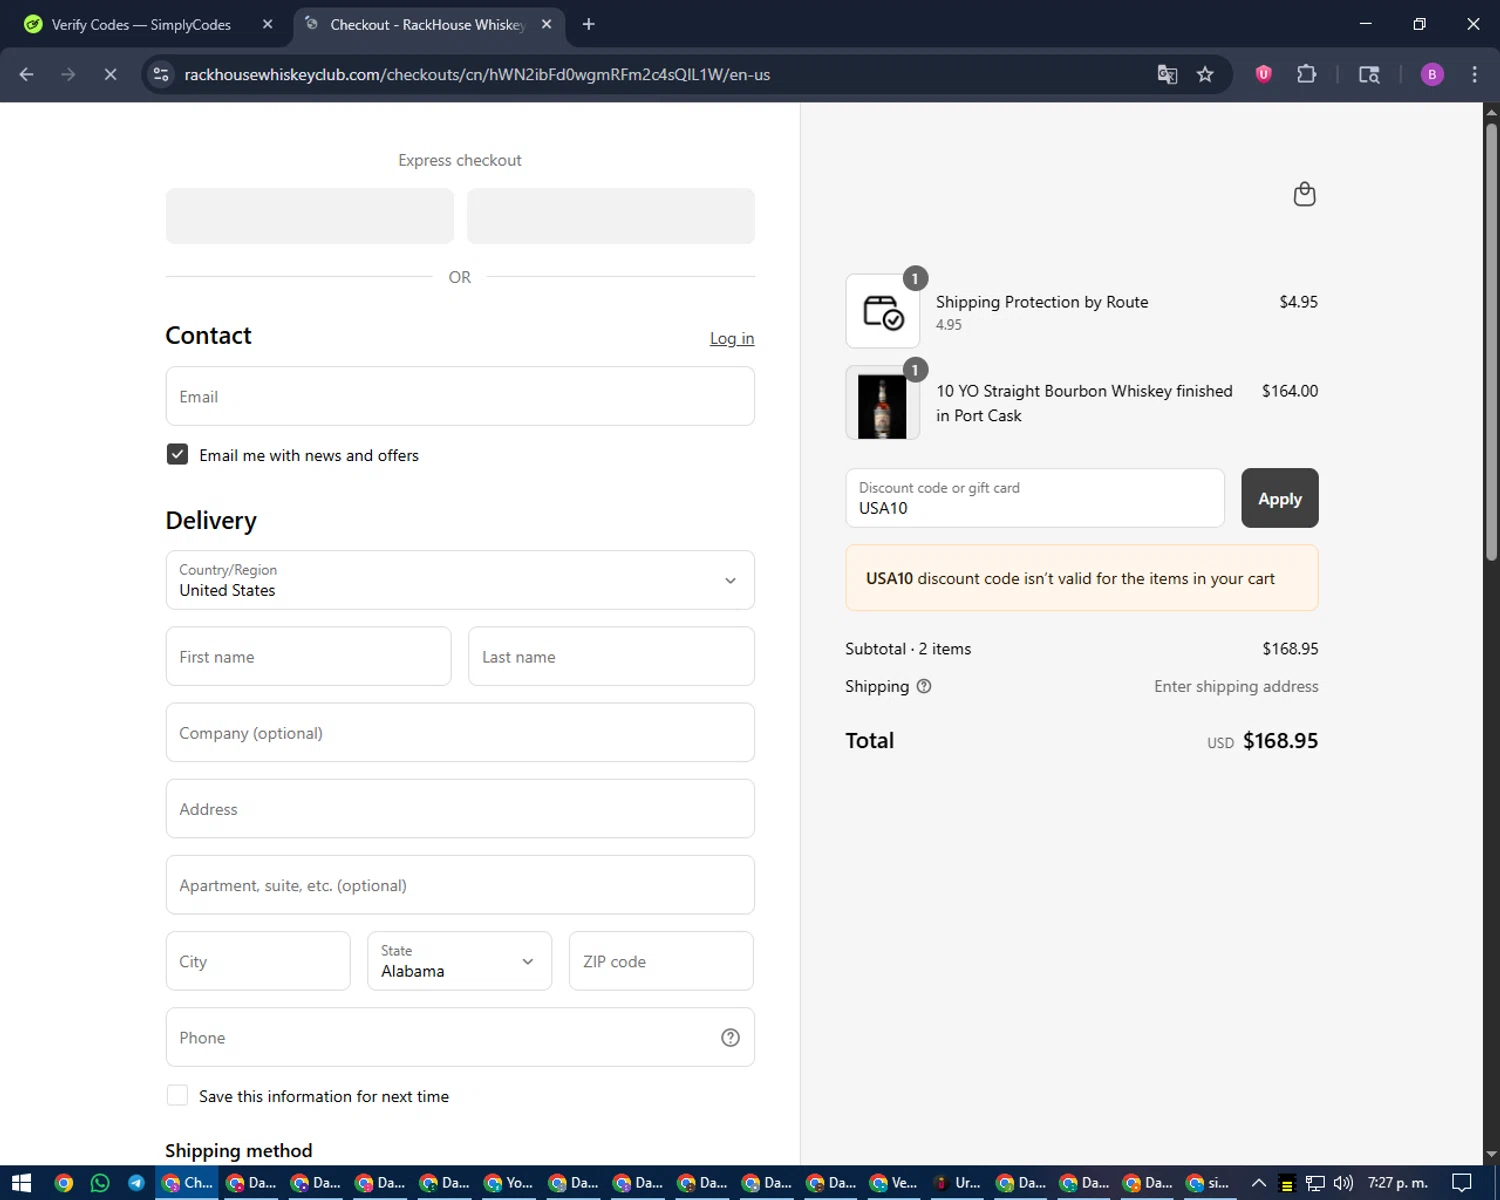The width and height of the screenshot is (1500, 1200).
Task: Click the Enter shipping address text
Action: [1236, 686]
